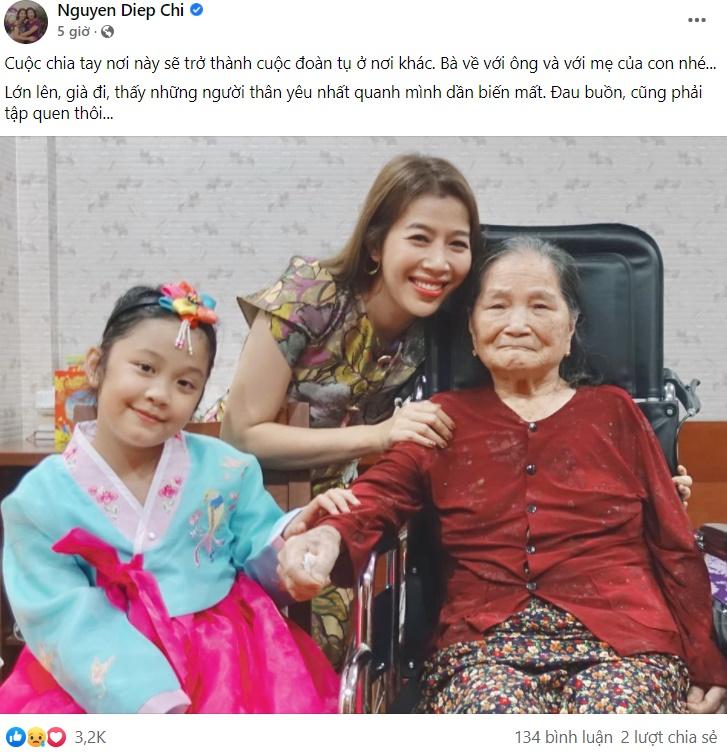Click the globe public audience icon

coord(107,32)
